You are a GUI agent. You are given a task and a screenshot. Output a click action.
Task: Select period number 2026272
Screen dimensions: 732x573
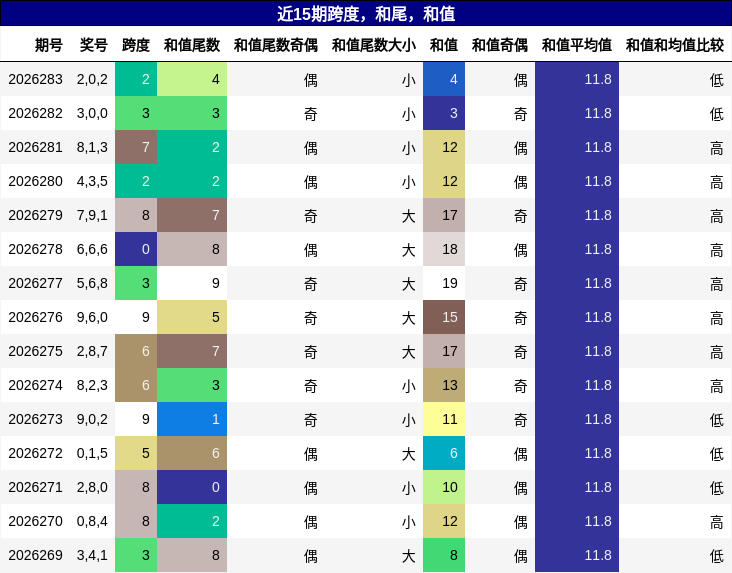coord(35,453)
